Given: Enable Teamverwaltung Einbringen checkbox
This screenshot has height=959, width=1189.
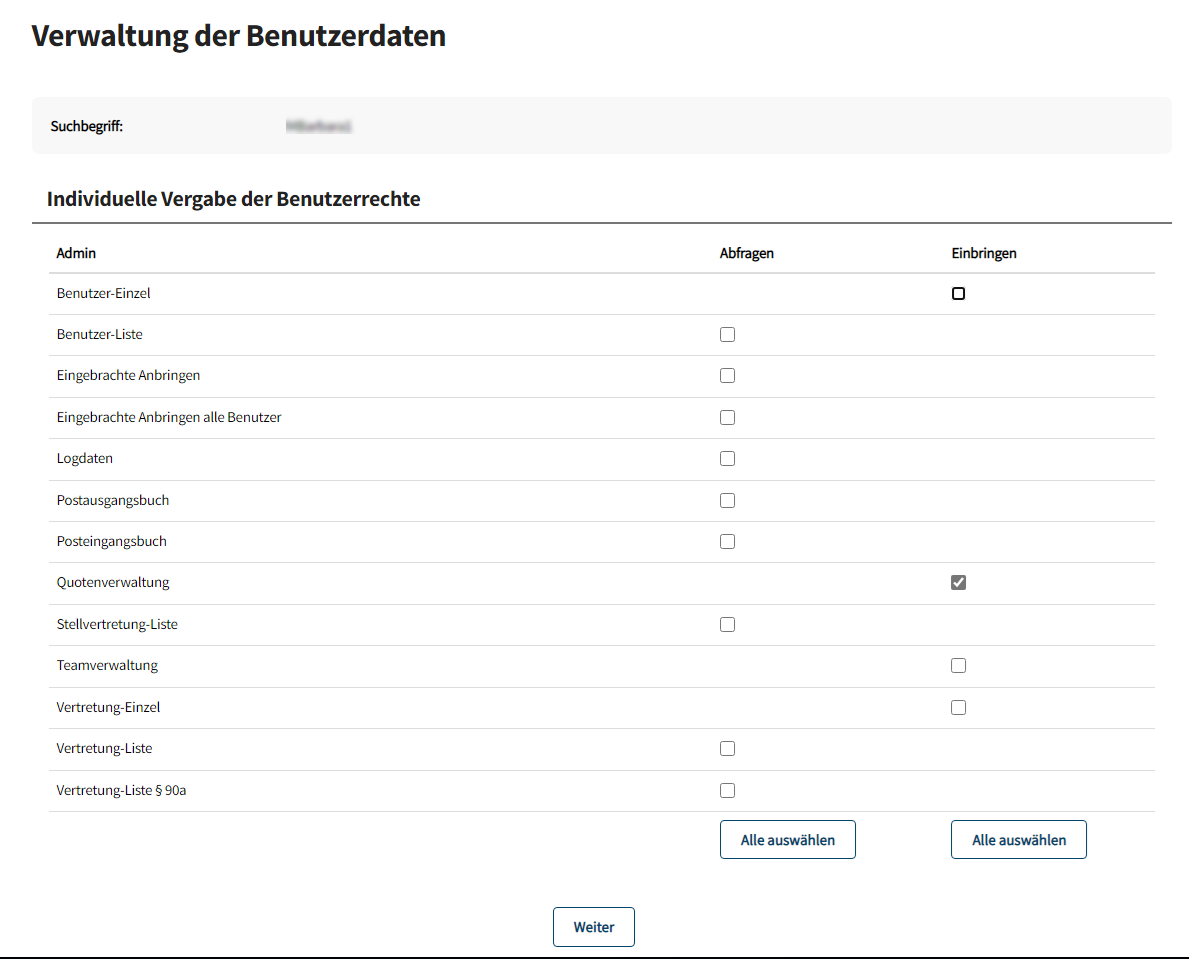Looking at the screenshot, I should coord(958,666).
